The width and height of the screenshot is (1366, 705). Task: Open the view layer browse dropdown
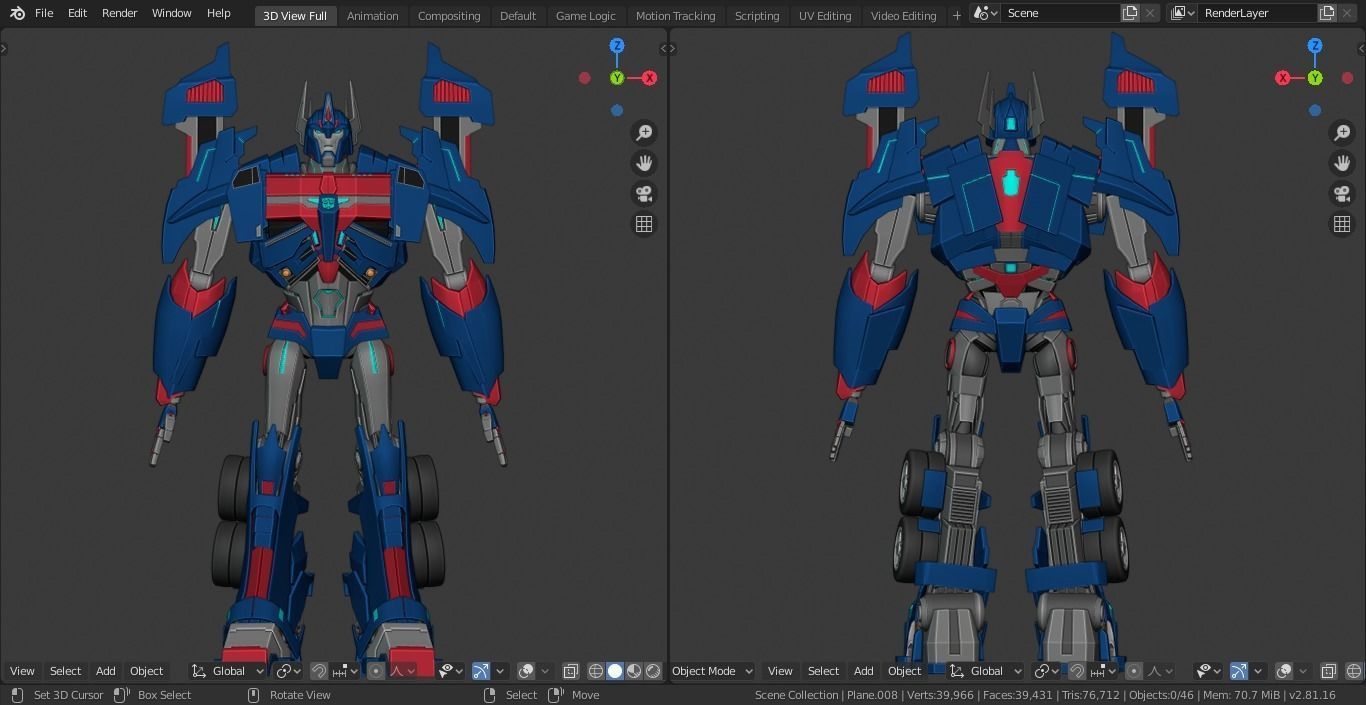(x=1183, y=13)
